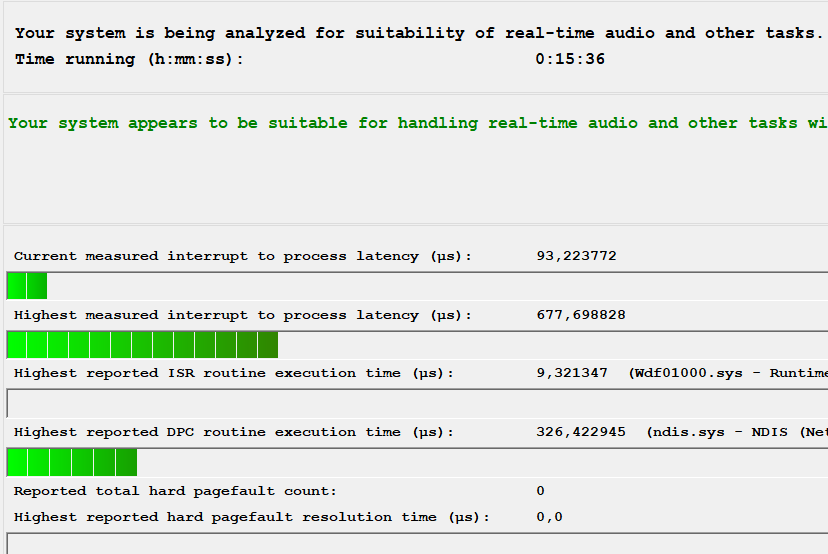Screen dimensions: 828x554
Task: Click 'Reported total hard pagefault count' label
Action: point(175,491)
